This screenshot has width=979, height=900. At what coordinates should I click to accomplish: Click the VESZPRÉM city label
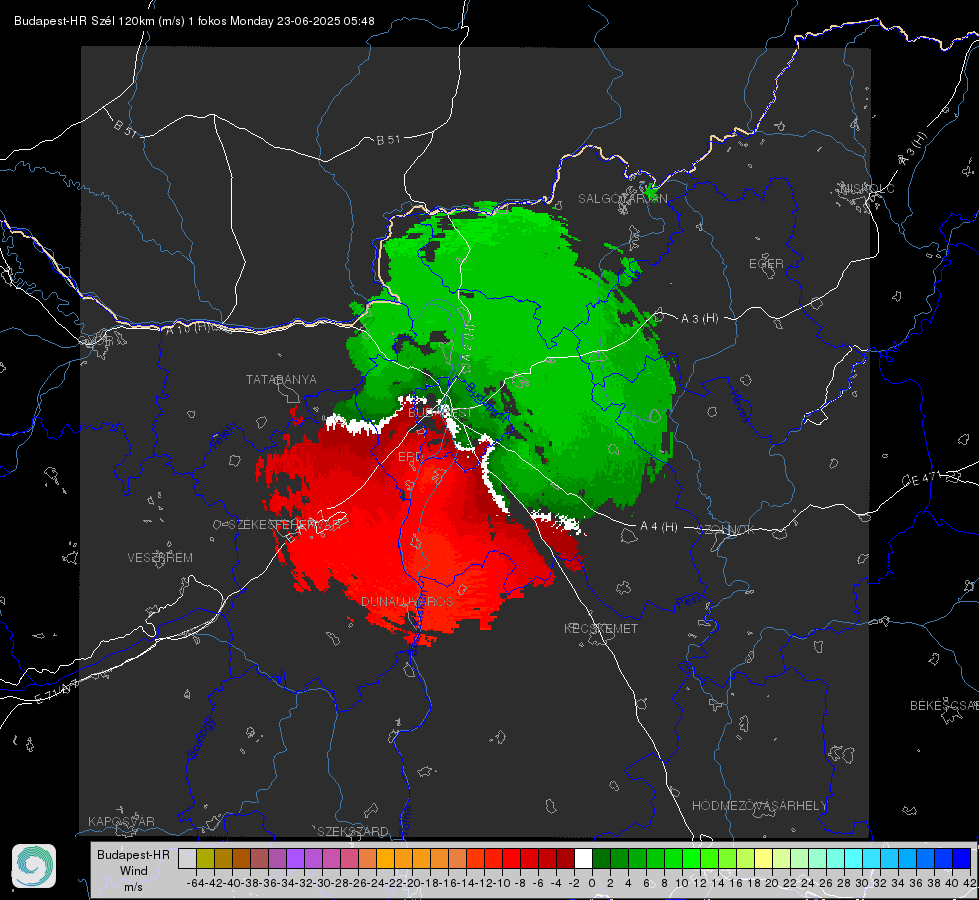point(160,557)
